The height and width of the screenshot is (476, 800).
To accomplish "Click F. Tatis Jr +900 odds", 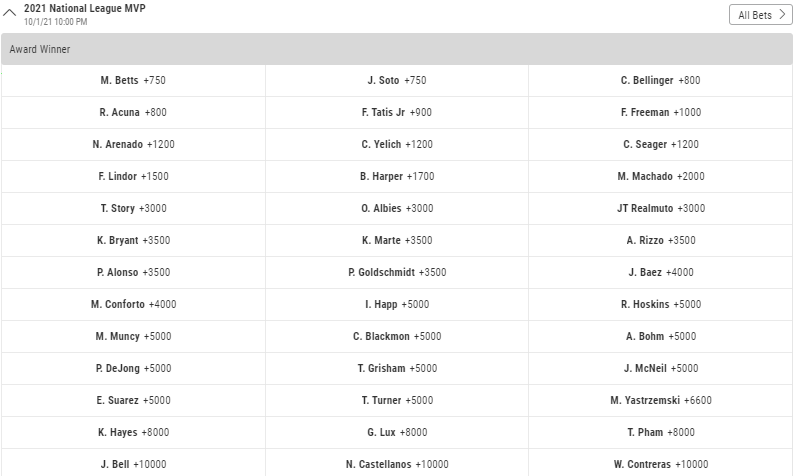I will pos(397,112).
